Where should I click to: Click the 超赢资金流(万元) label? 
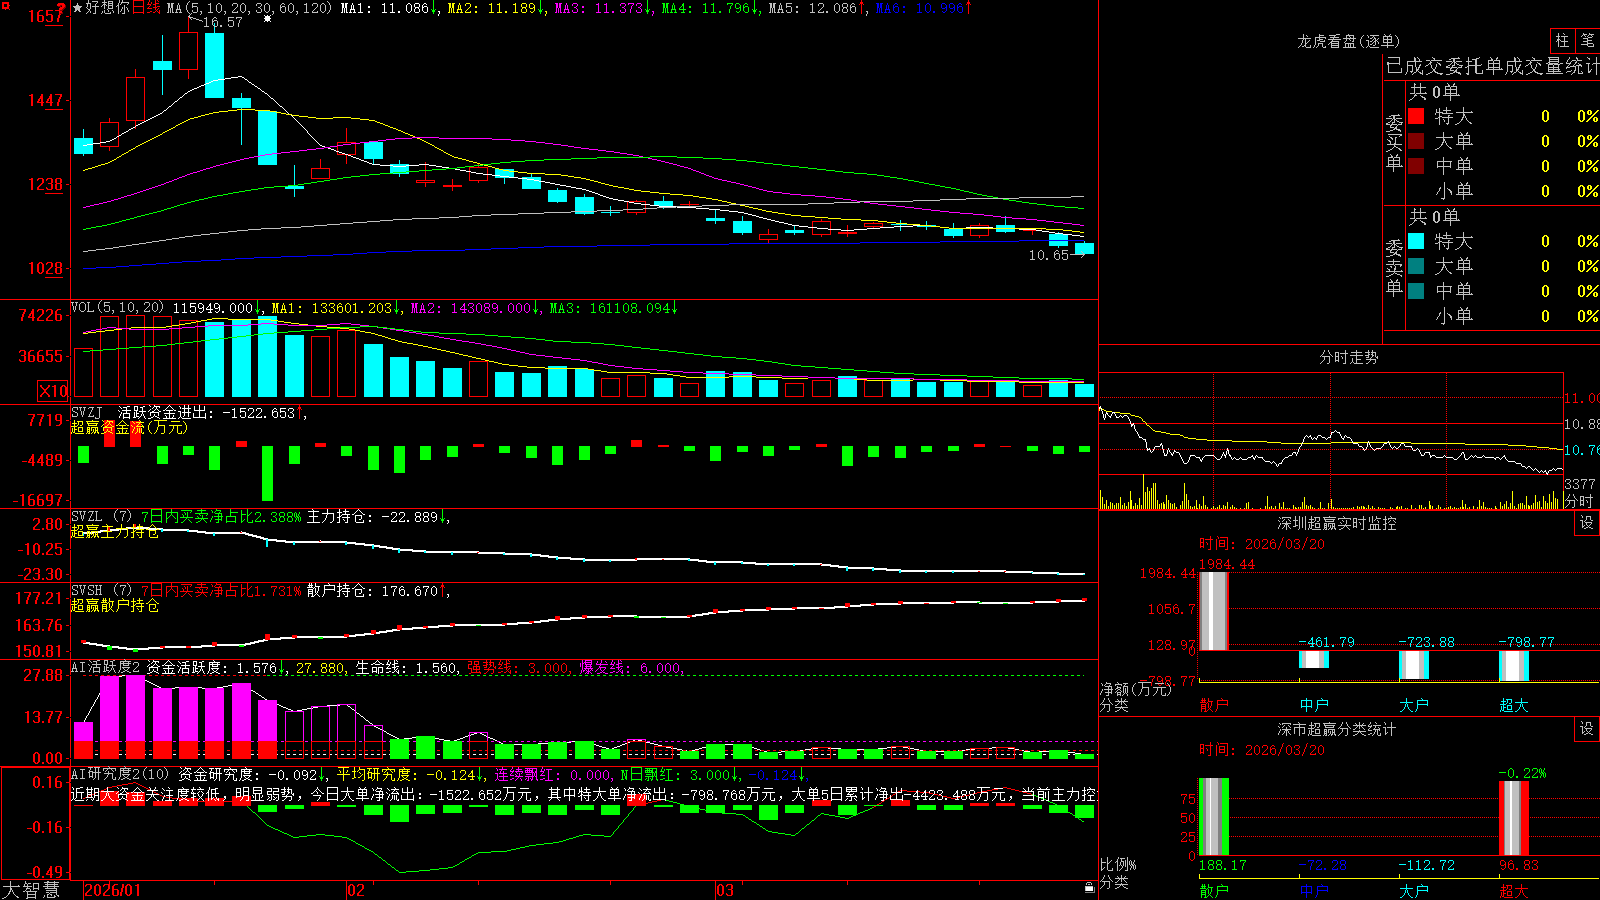point(129,427)
